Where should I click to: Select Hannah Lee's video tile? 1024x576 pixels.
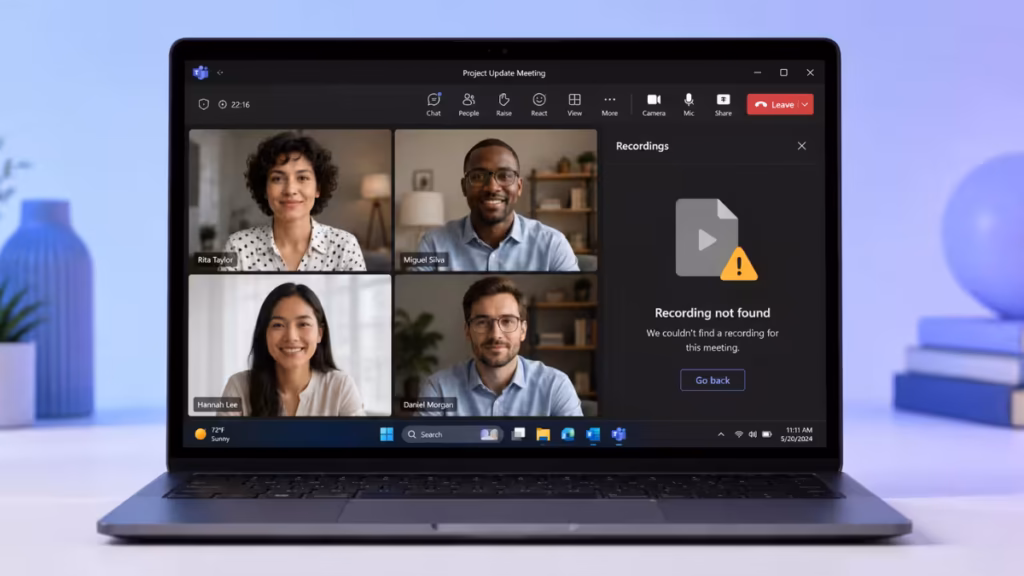(290, 345)
